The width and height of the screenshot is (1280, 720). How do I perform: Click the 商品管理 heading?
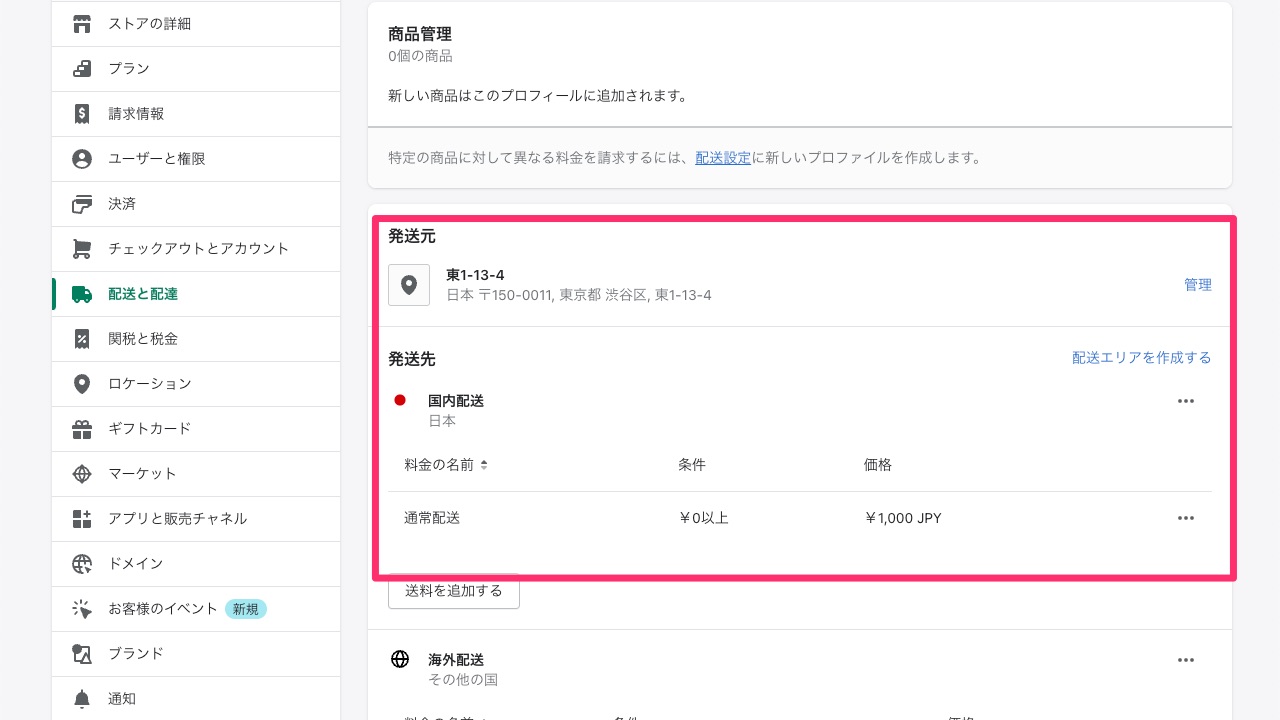[x=420, y=34]
